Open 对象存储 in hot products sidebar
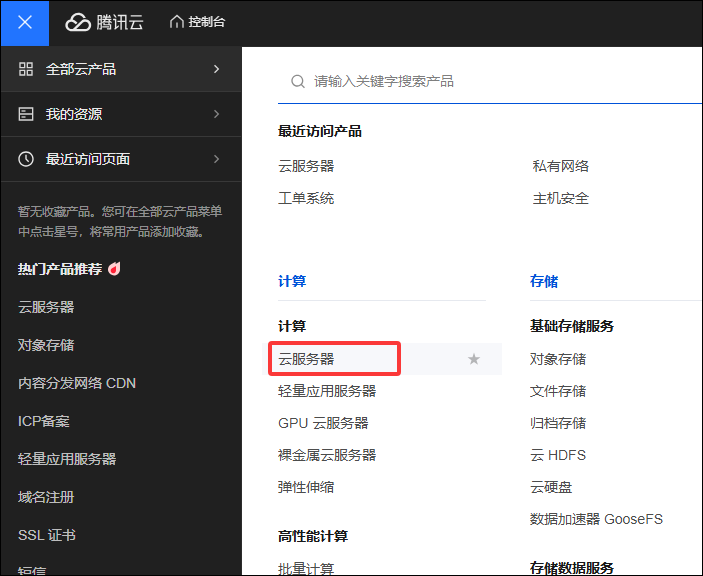The width and height of the screenshot is (703, 576). [46, 345]
